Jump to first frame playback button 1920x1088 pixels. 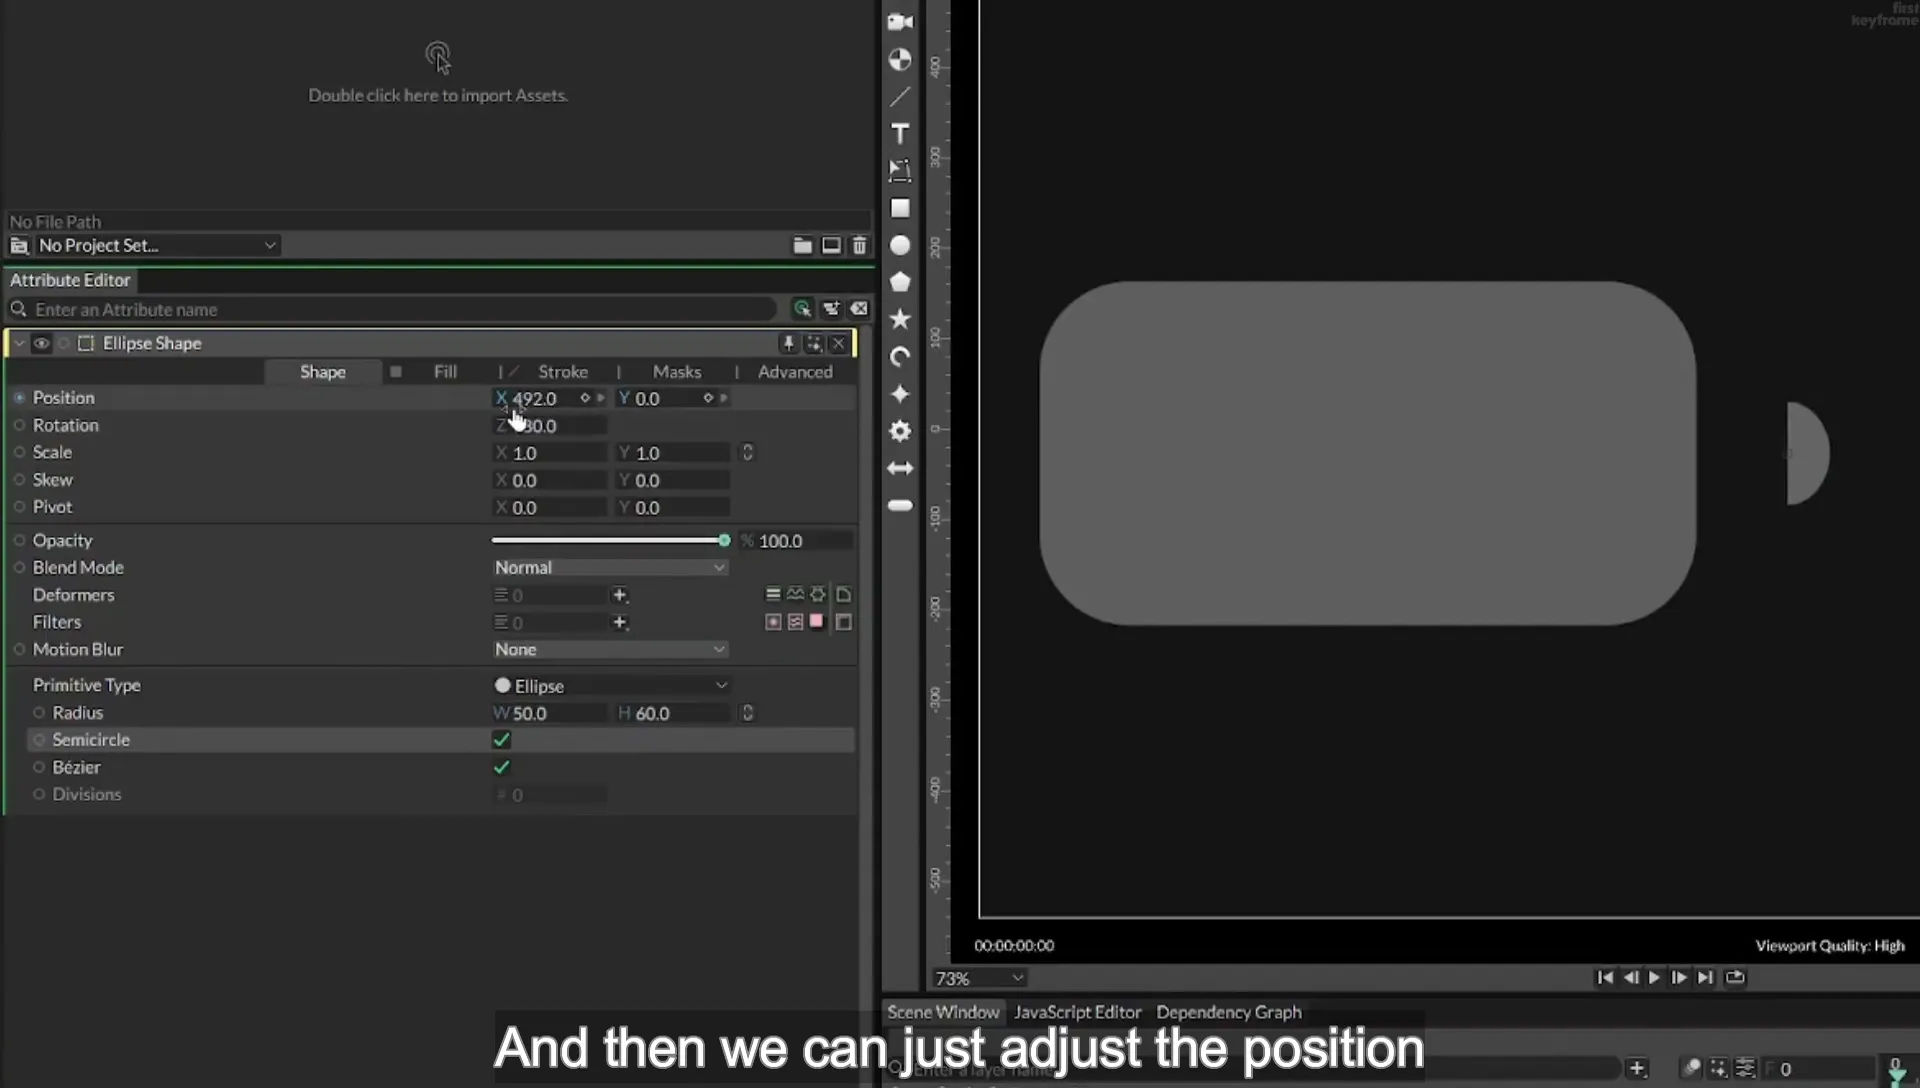click(x=1604, y=978)
